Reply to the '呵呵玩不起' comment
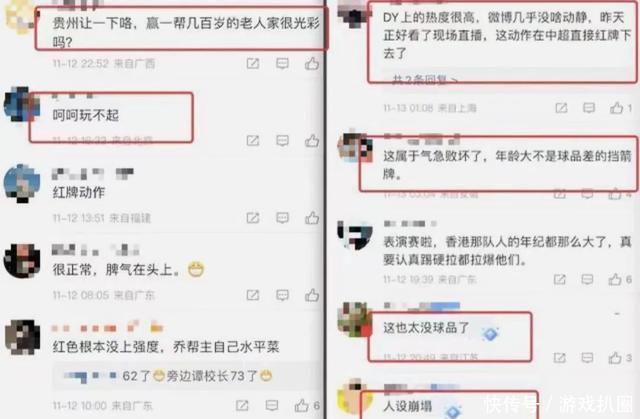Image resolution: width=640 pixels, height=419 pixels. [x=282, y=141]
